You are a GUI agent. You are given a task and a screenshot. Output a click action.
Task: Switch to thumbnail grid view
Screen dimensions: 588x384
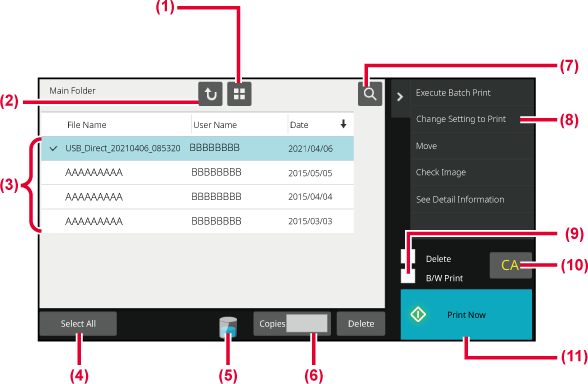[239, 94]
